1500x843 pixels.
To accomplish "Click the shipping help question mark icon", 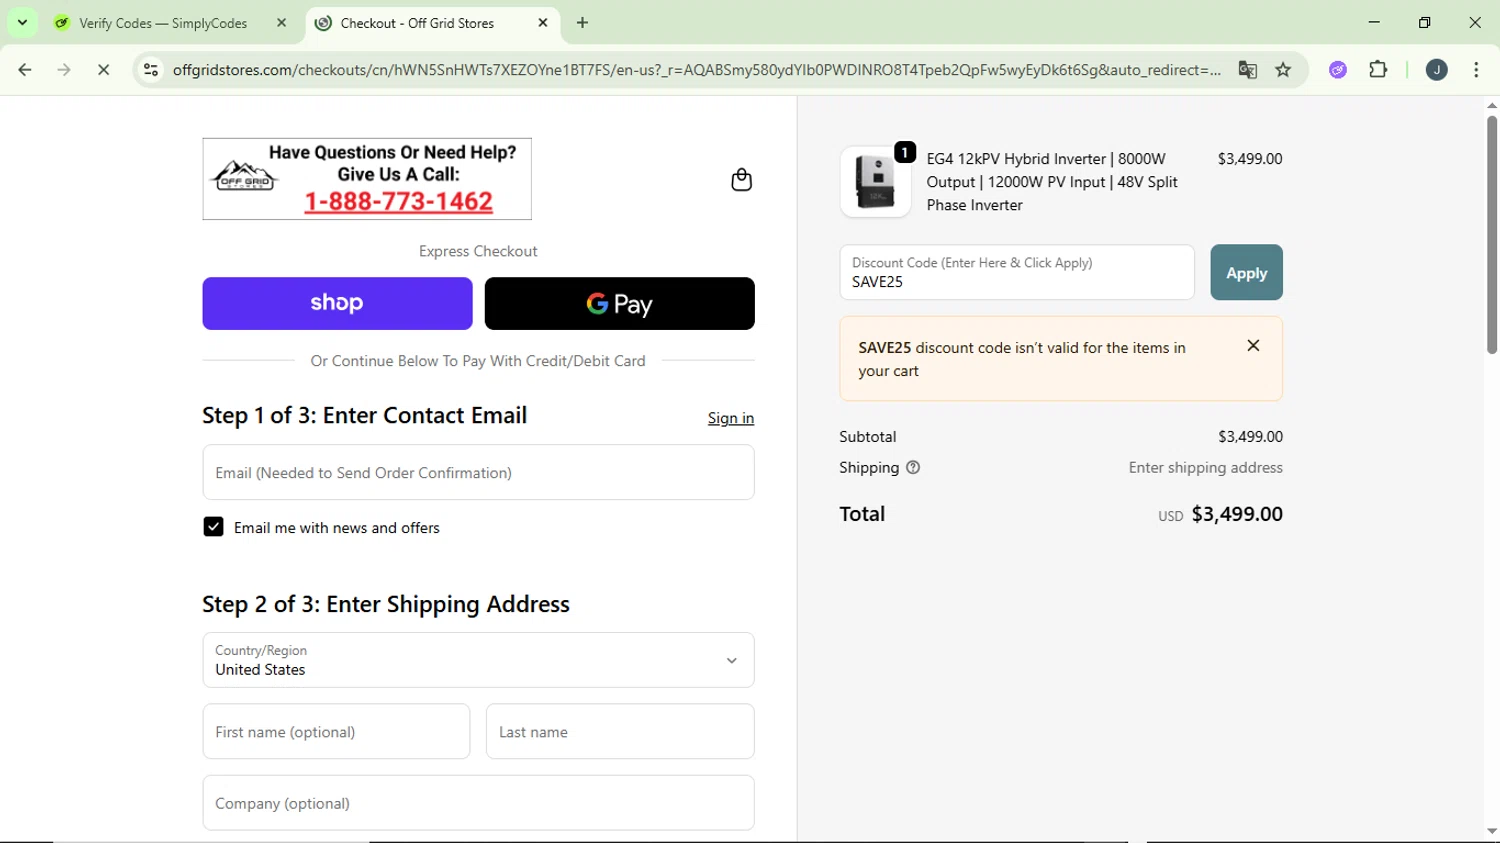I will pyautogui.click(x=913, y=467).
